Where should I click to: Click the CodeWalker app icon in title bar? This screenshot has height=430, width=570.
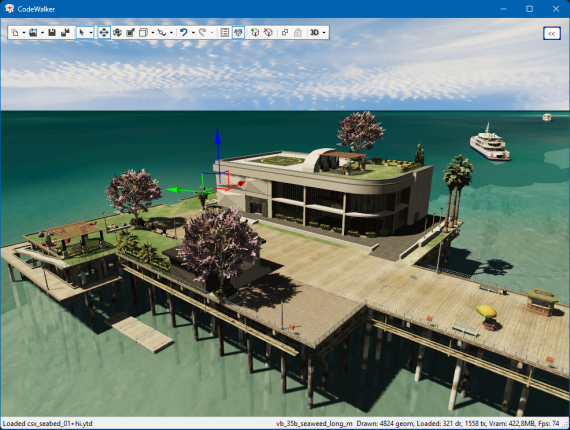[9, 9]
